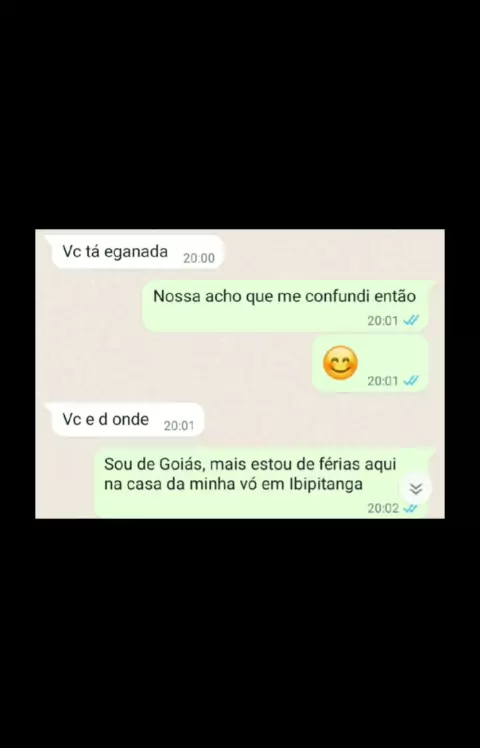Click the word 'férias' in the last message

click(336, 464)
